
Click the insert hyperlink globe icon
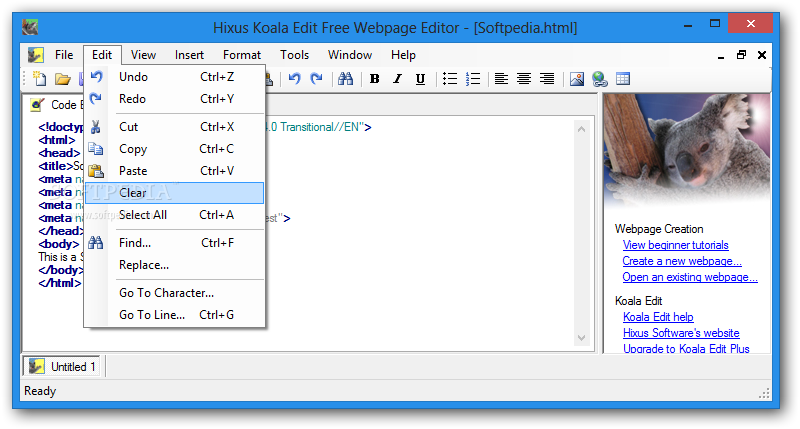[x=599, y=79]
